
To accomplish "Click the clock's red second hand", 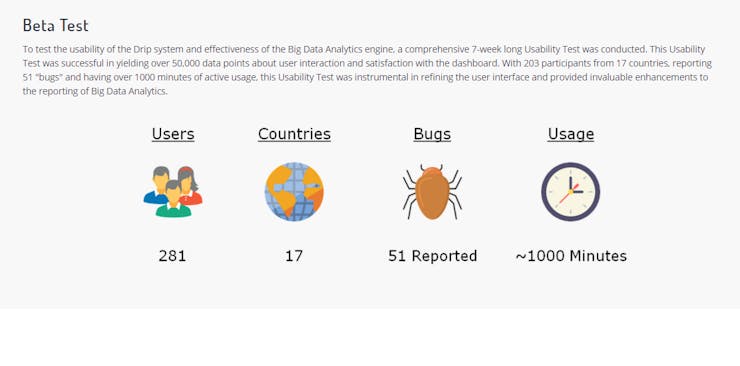I will click(x=566, y=194).
